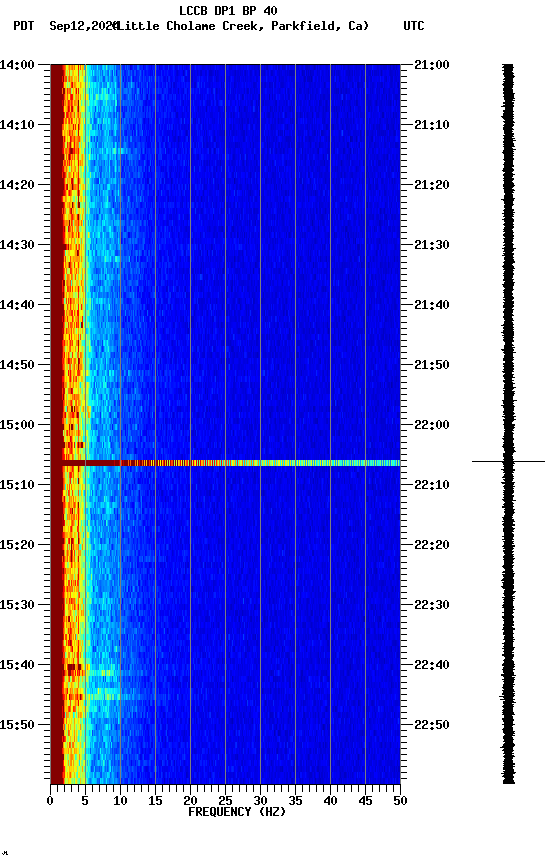Click the '30' frequency axis tick label

click(x=260, y=801)
